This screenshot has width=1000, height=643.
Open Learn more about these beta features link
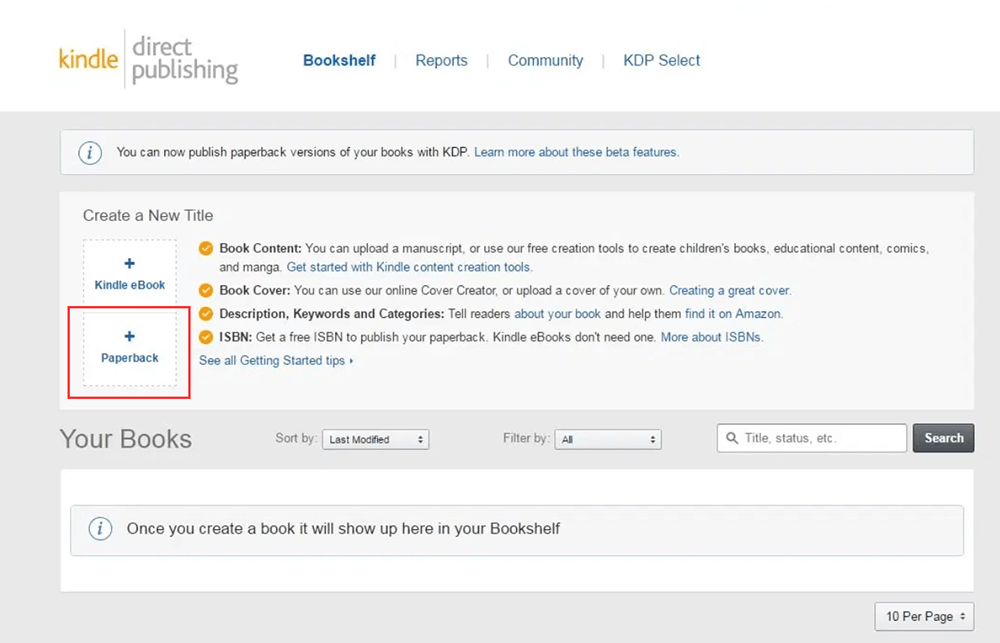click(x=576, y=152)
